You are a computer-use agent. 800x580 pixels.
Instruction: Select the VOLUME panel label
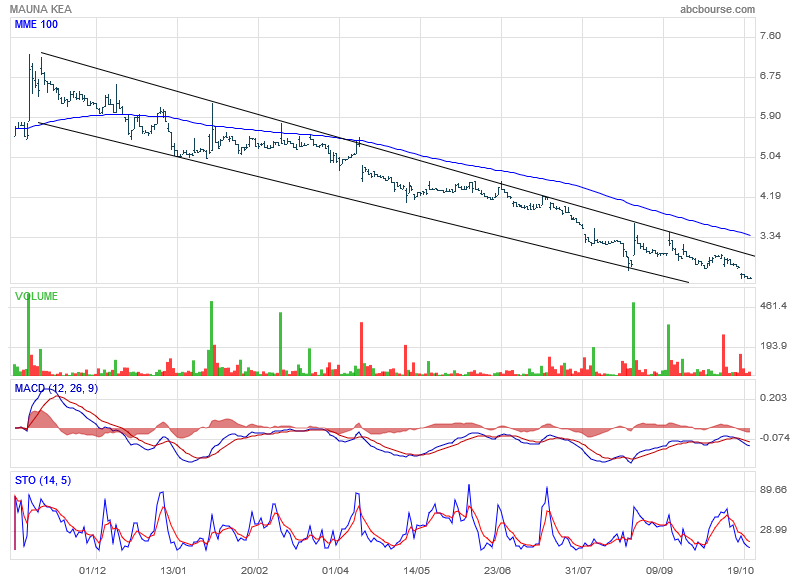36,296
